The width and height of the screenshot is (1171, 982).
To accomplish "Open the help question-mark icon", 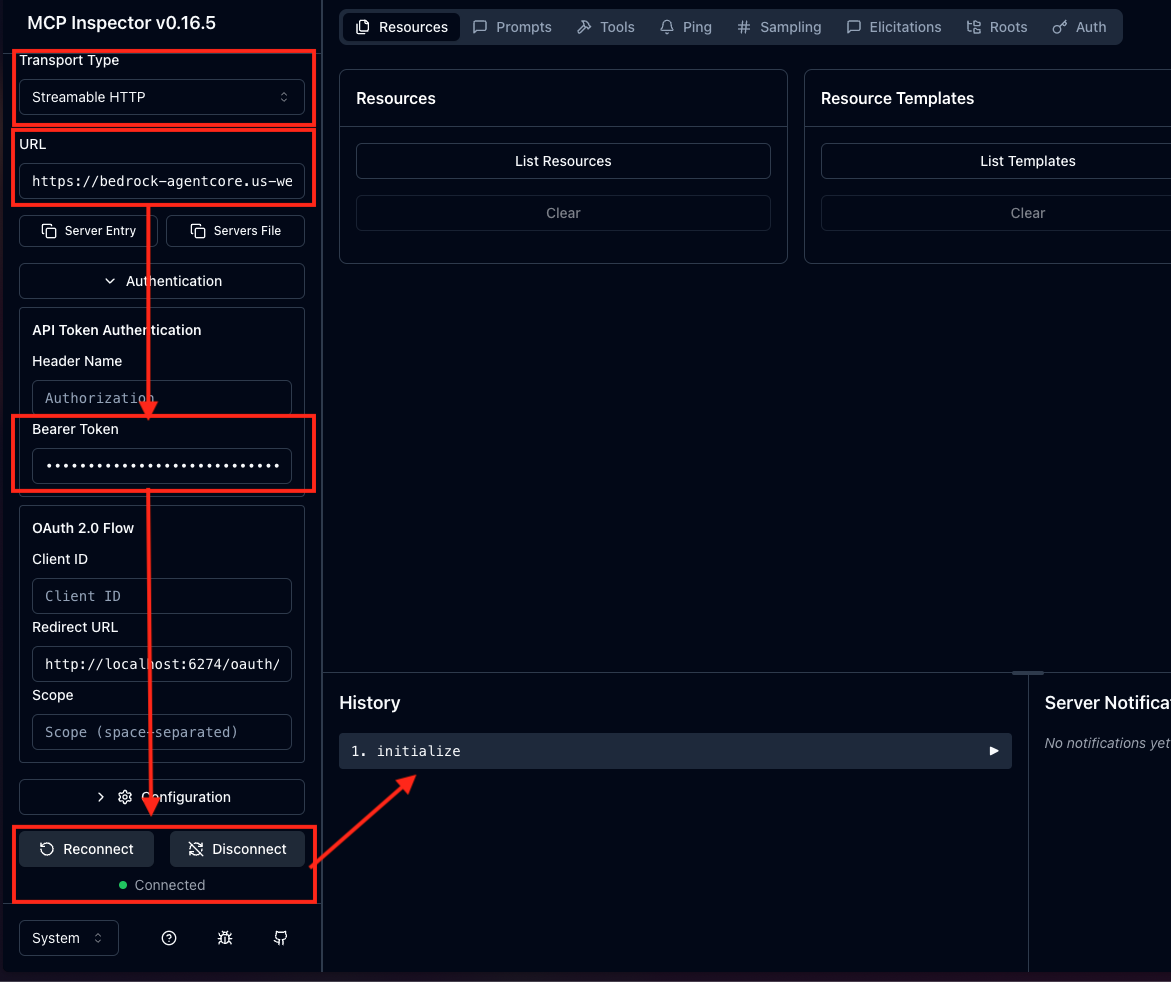I will pyautogui.click(x=169, y=938).
